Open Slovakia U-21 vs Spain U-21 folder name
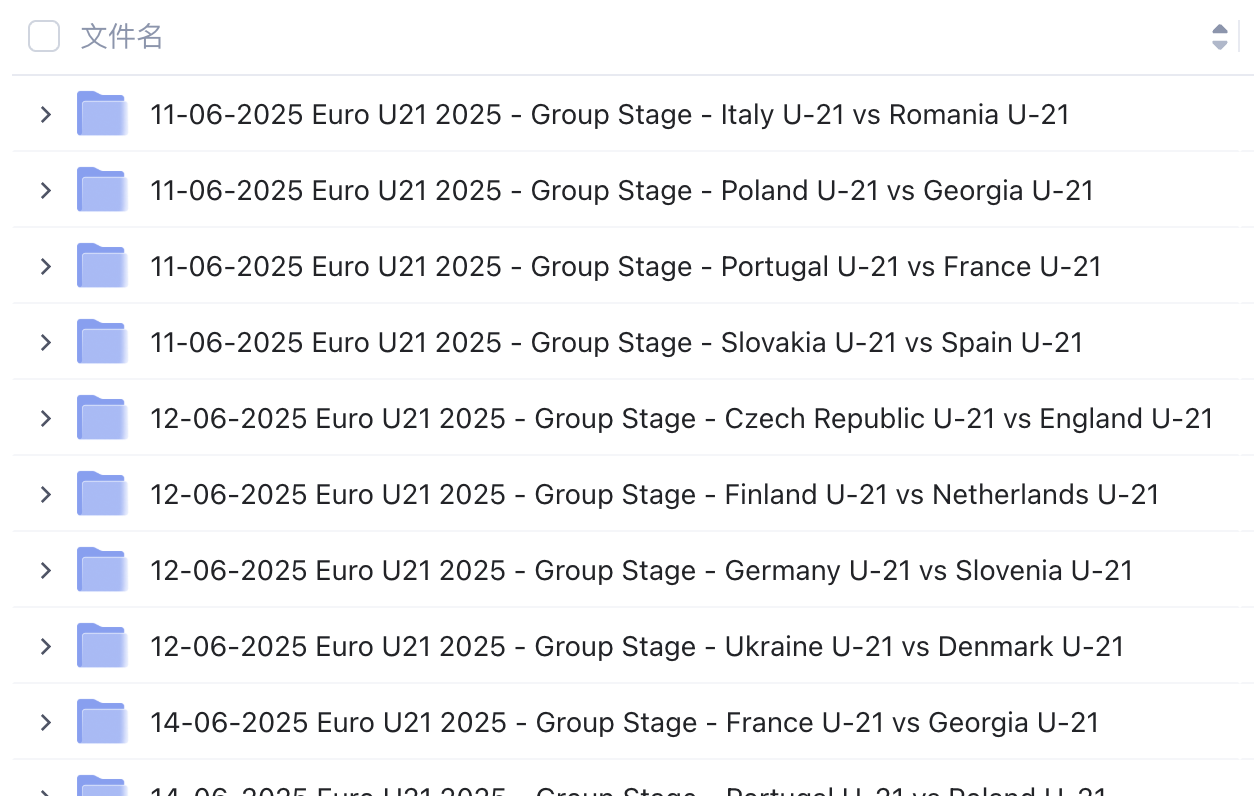1254x796 pixels. [x=617, y=343]
